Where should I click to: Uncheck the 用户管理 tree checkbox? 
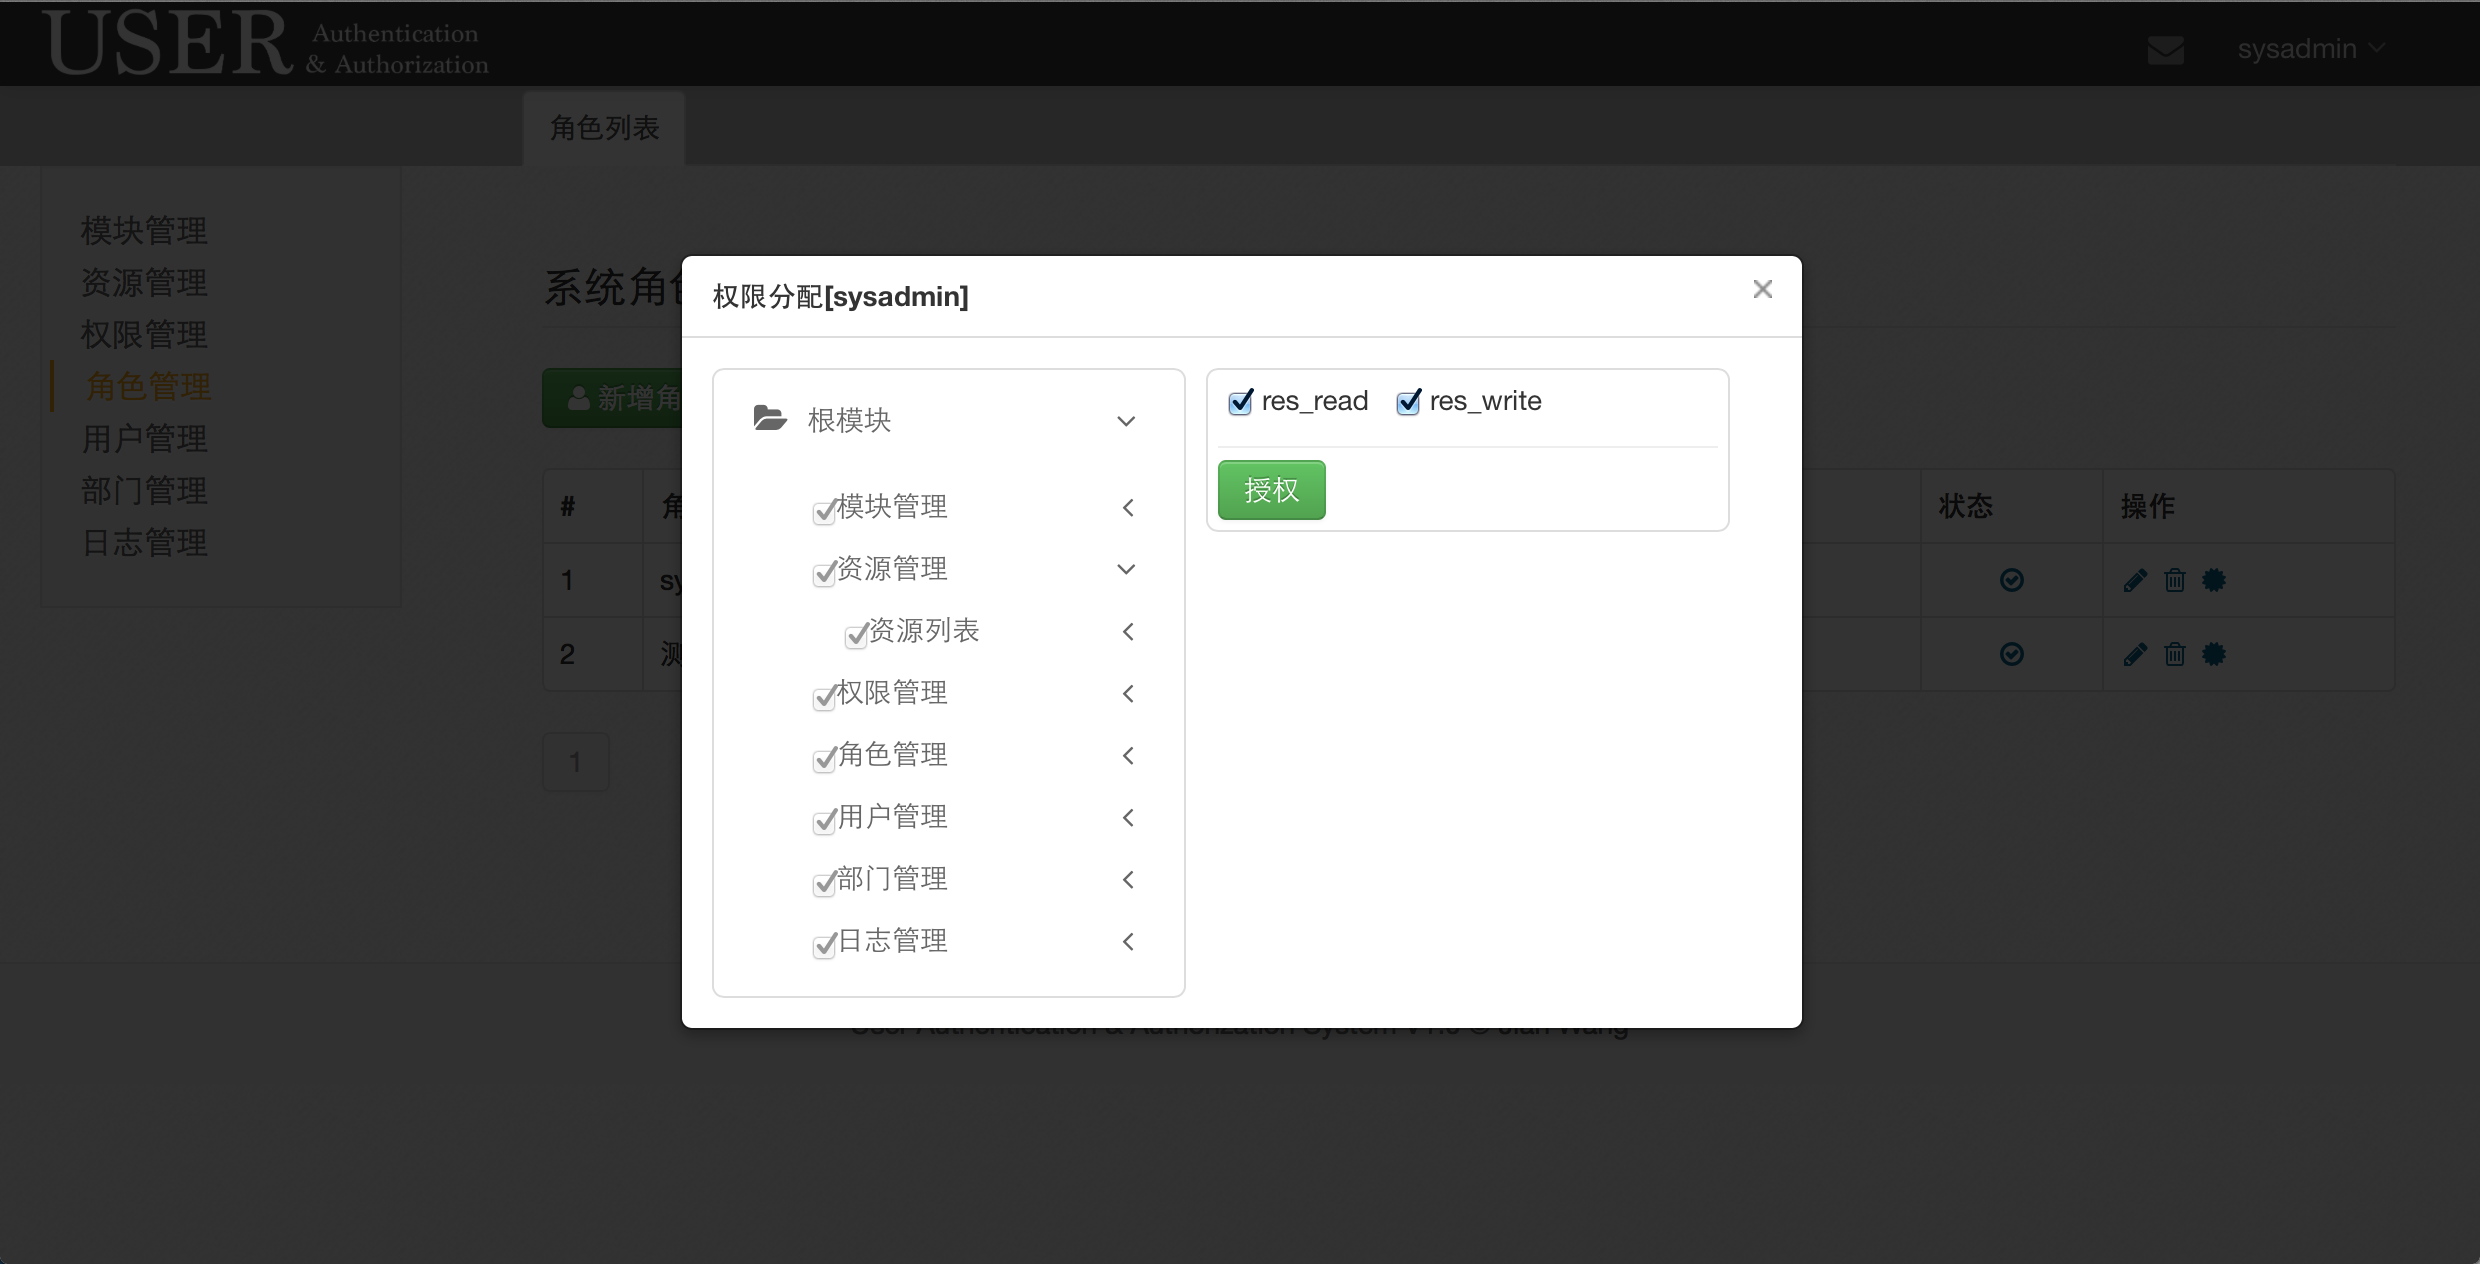(824, 822)
